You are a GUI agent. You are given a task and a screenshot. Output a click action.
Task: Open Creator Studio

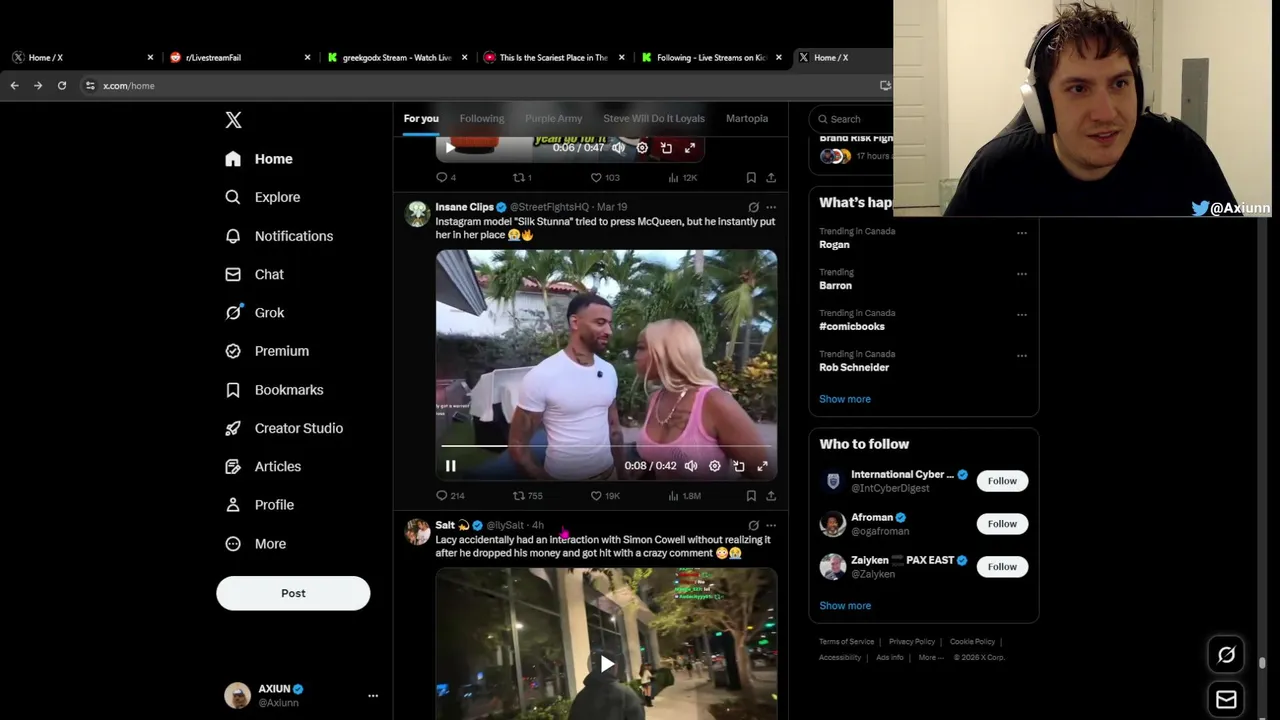pyautogui.click(x=284, y=428)
